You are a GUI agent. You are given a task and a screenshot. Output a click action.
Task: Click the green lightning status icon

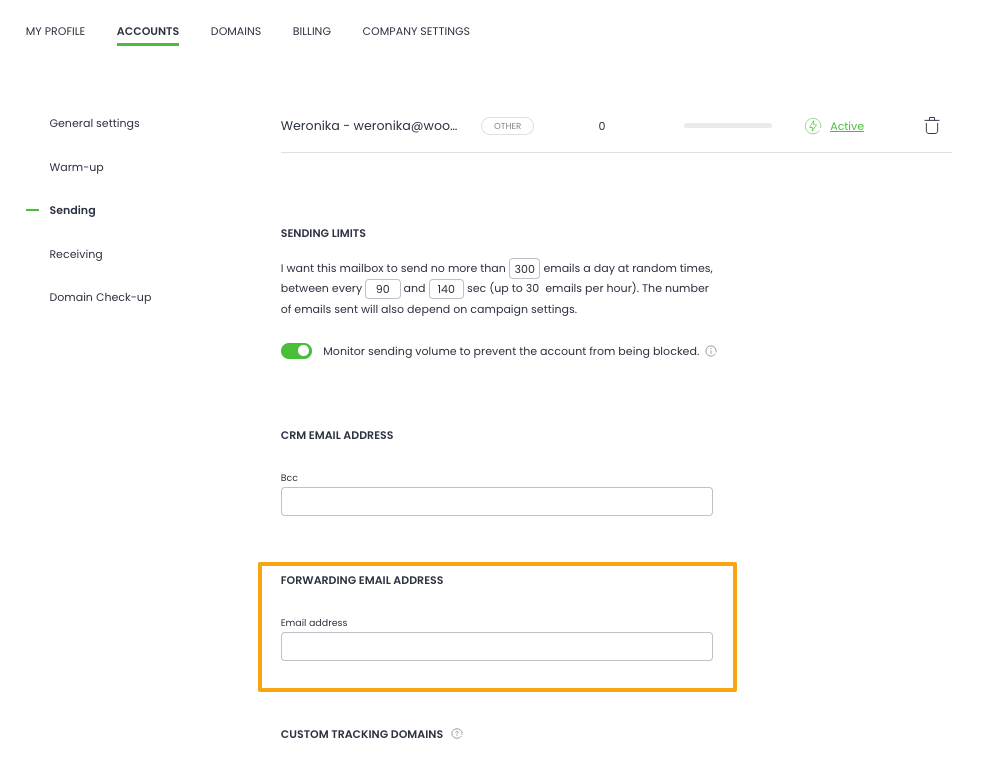pos(813,126)
